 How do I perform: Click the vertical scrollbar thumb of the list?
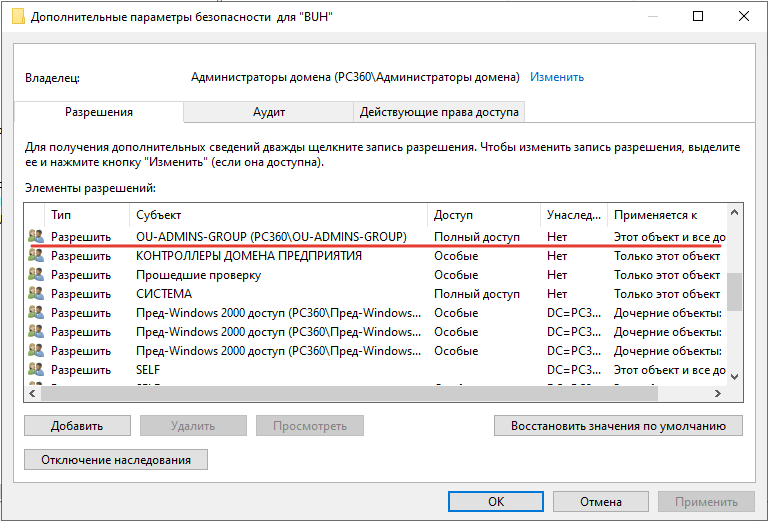[735, 292]
